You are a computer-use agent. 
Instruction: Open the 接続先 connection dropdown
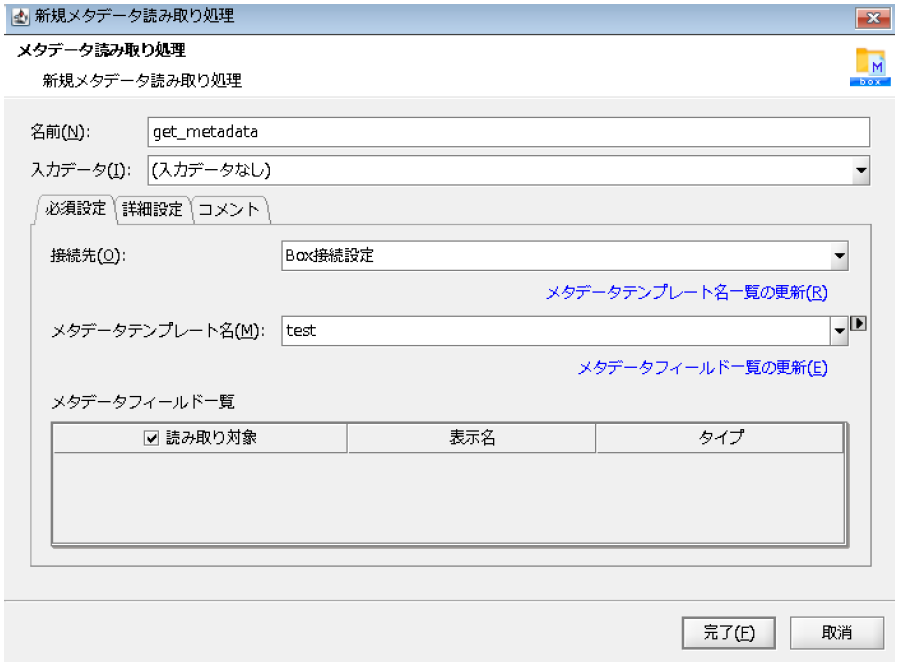[838, 256]
